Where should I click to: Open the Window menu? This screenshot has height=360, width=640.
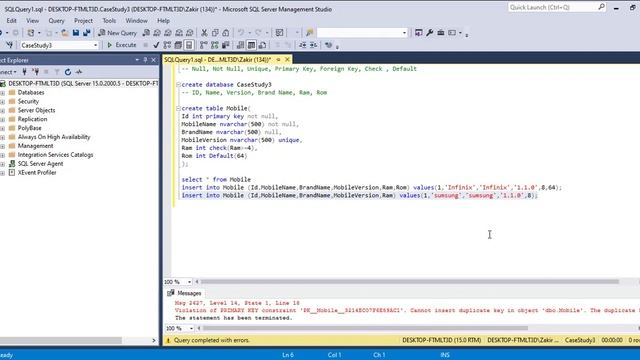click(x=136, y=20)
